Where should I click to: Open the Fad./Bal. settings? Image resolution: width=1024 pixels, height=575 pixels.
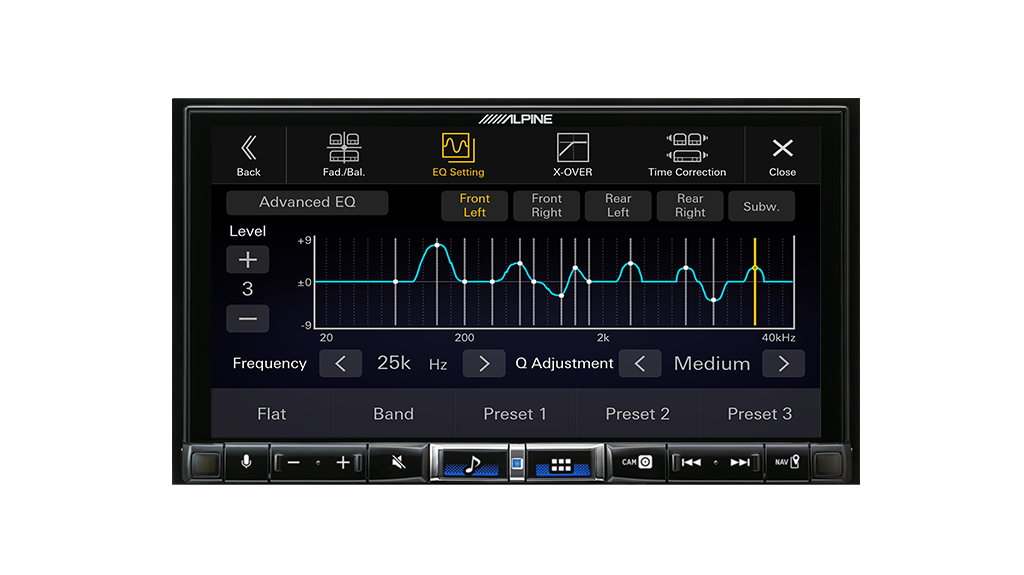[x=346, y=155]
